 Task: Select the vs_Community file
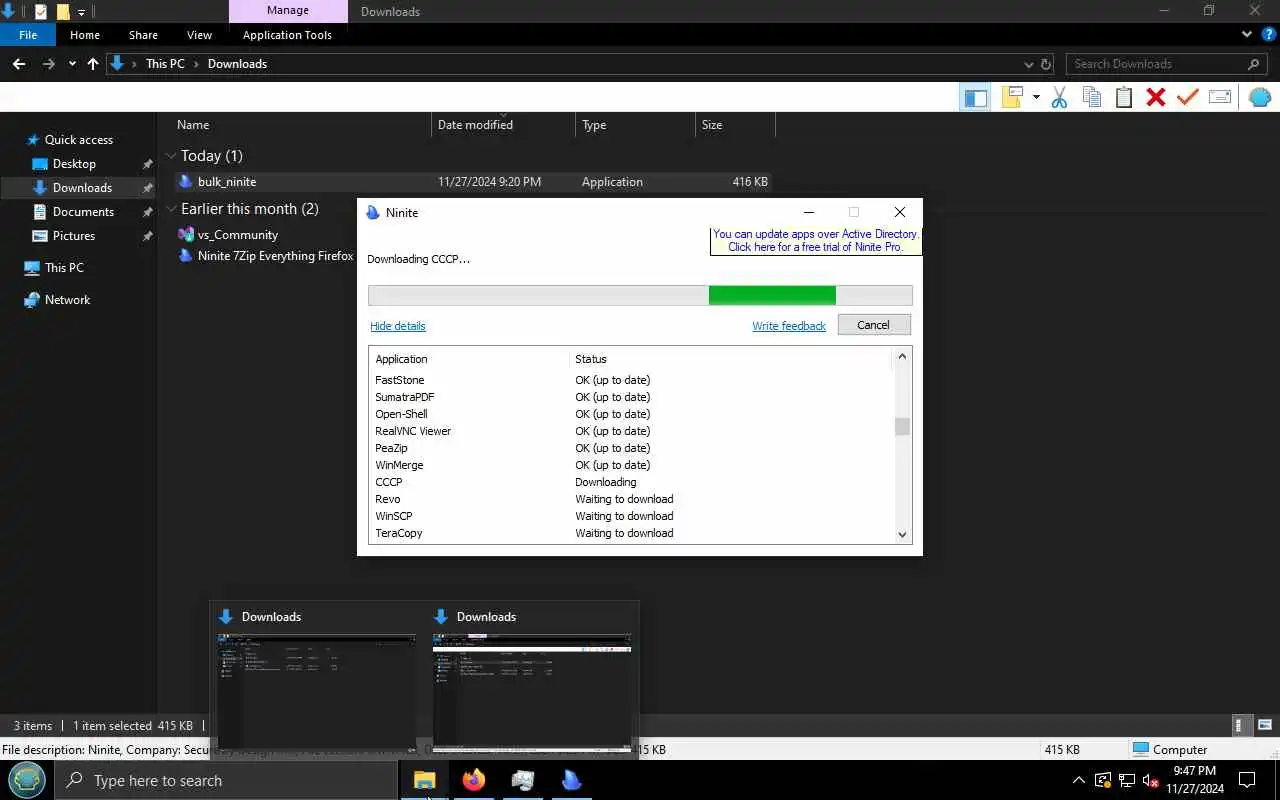pos(238,235)
